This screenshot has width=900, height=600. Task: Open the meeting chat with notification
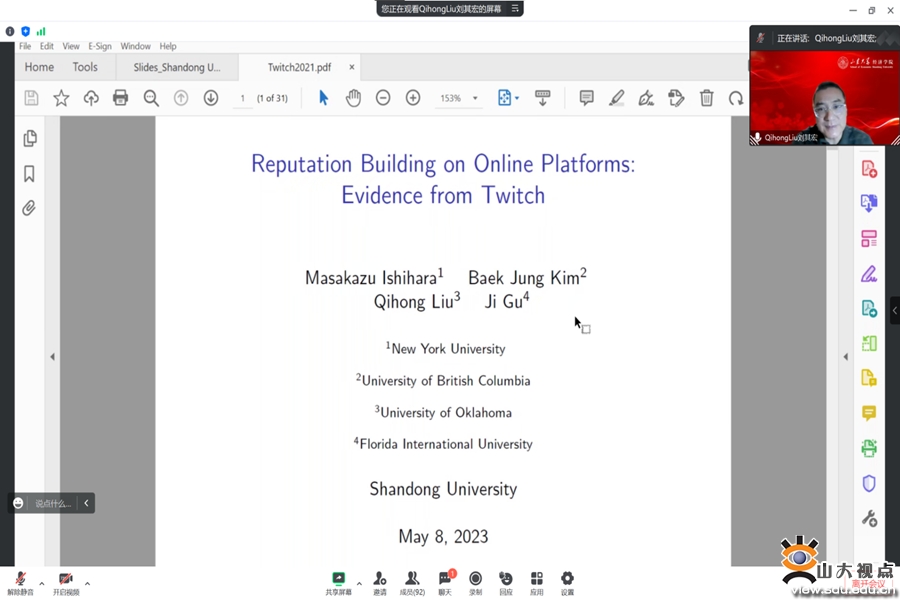pos(444,580)
